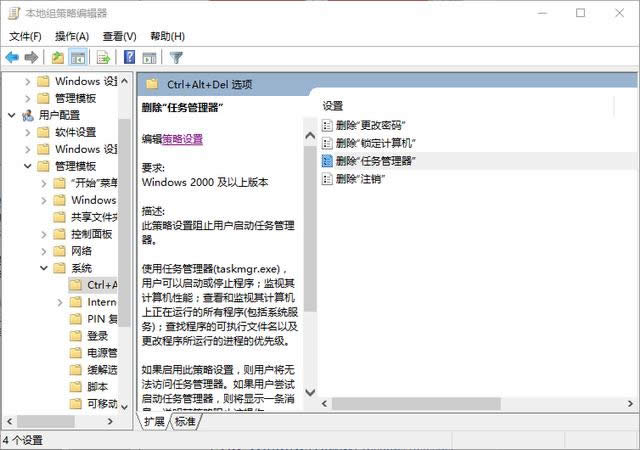Click the Up one level folder icon

point(58,58)
